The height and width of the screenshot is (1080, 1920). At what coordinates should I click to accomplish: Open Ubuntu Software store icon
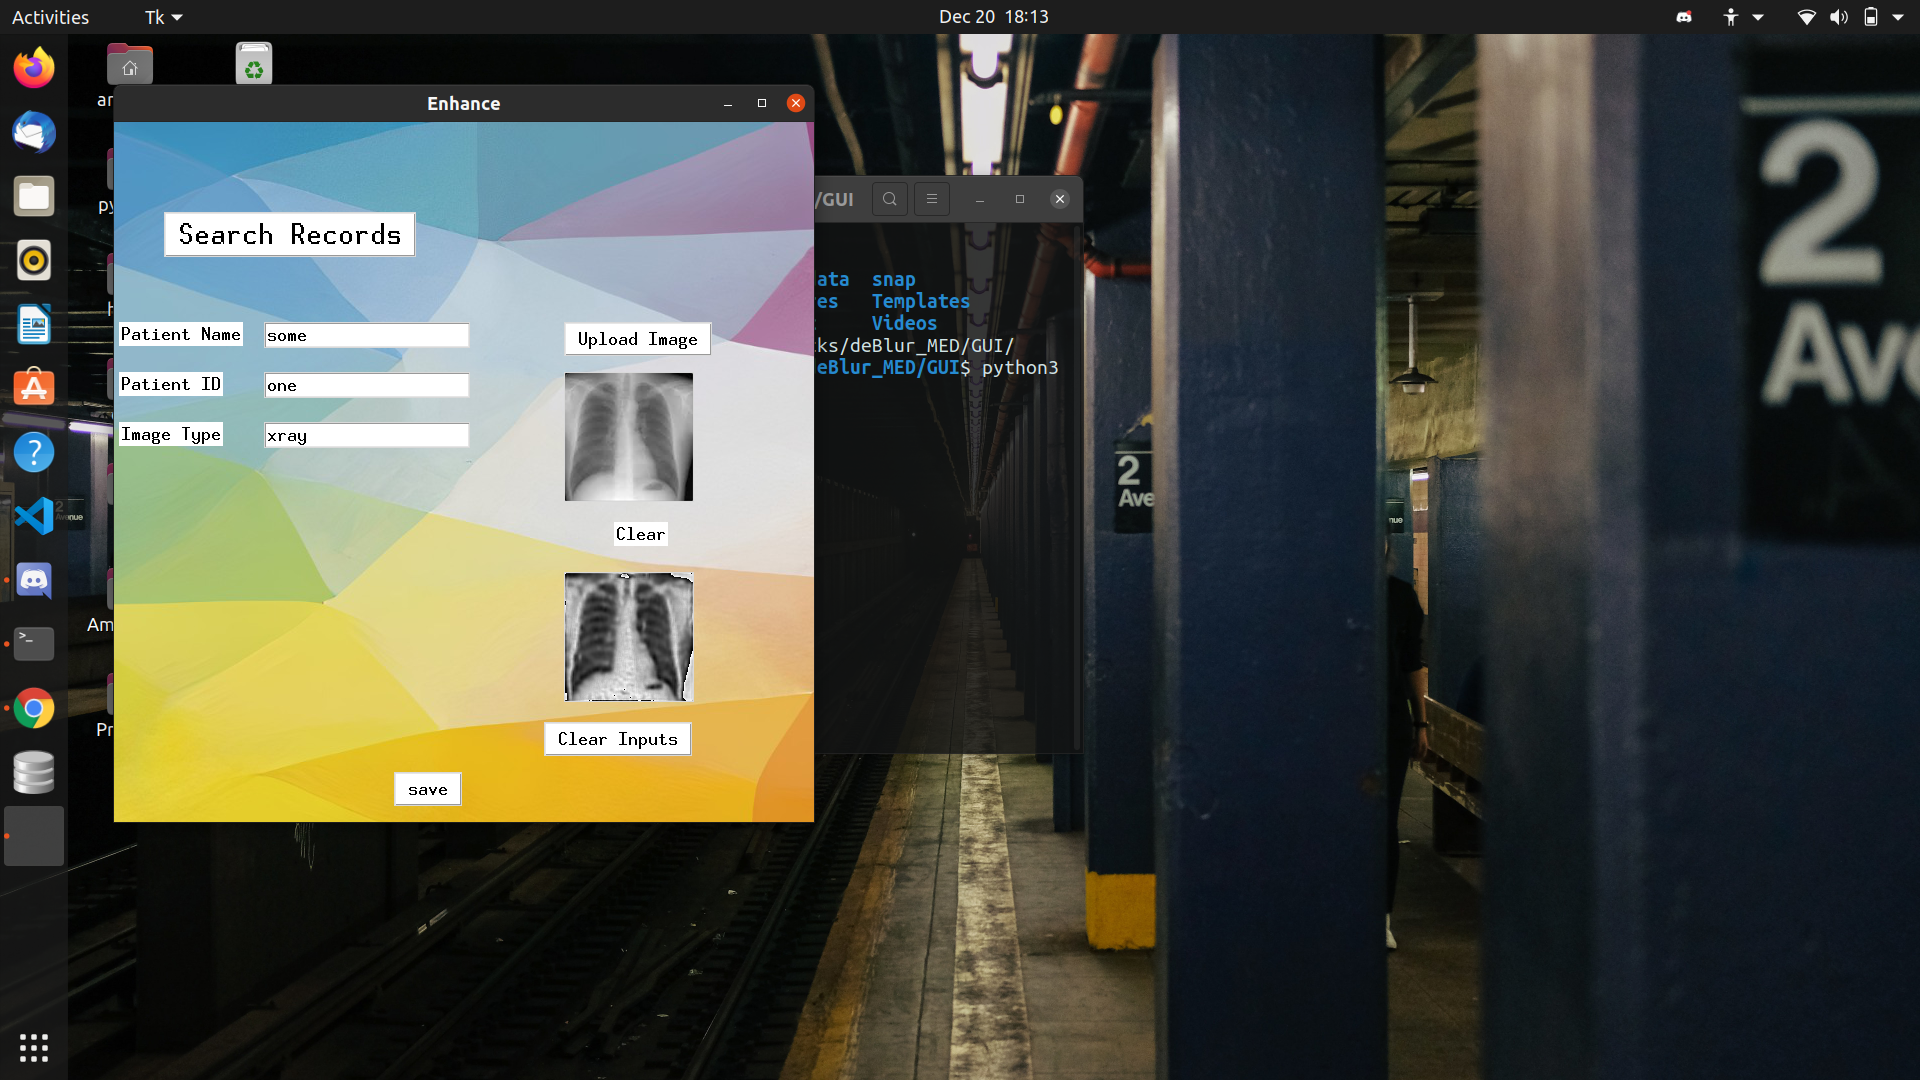34,388
